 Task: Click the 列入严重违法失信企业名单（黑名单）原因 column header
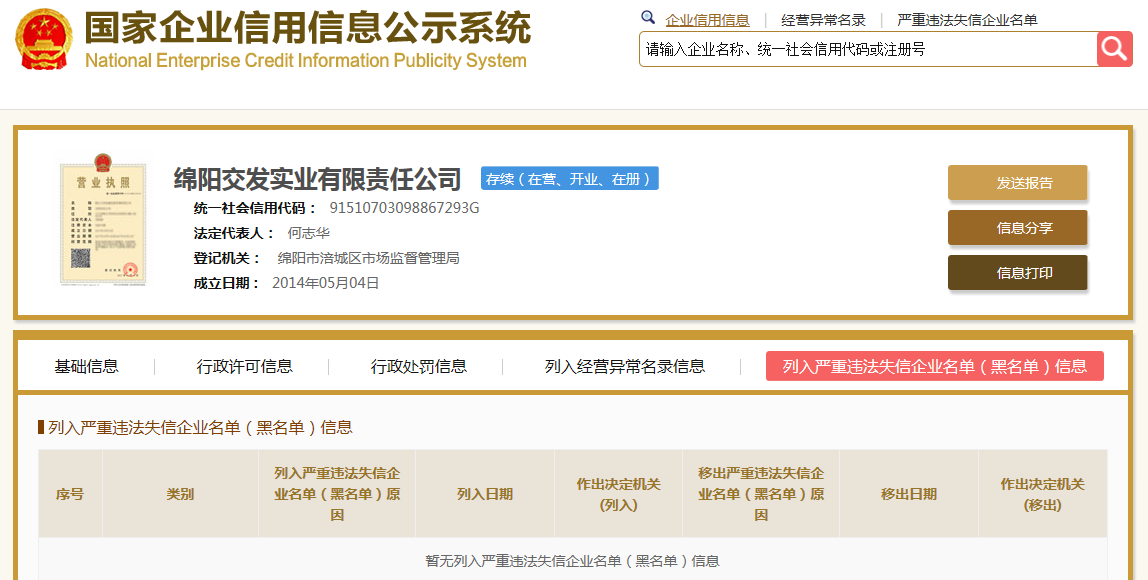[337, 494]
